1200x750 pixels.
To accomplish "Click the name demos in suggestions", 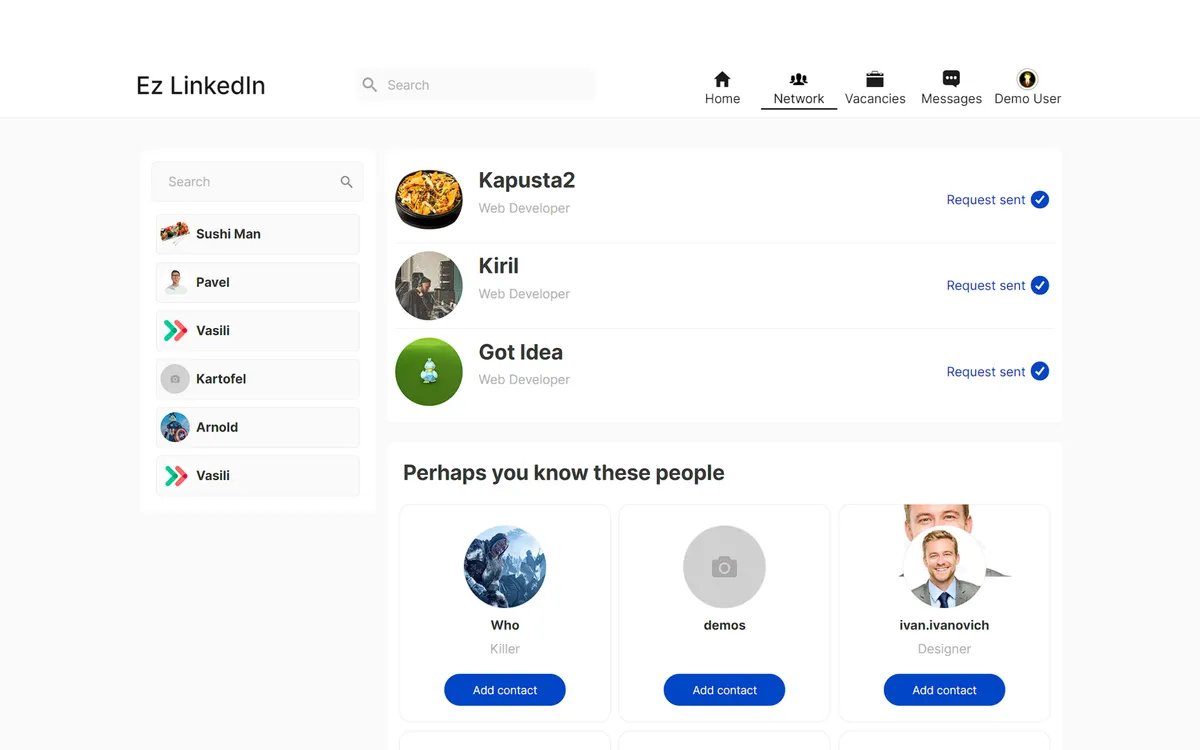I will click(724, 625).
